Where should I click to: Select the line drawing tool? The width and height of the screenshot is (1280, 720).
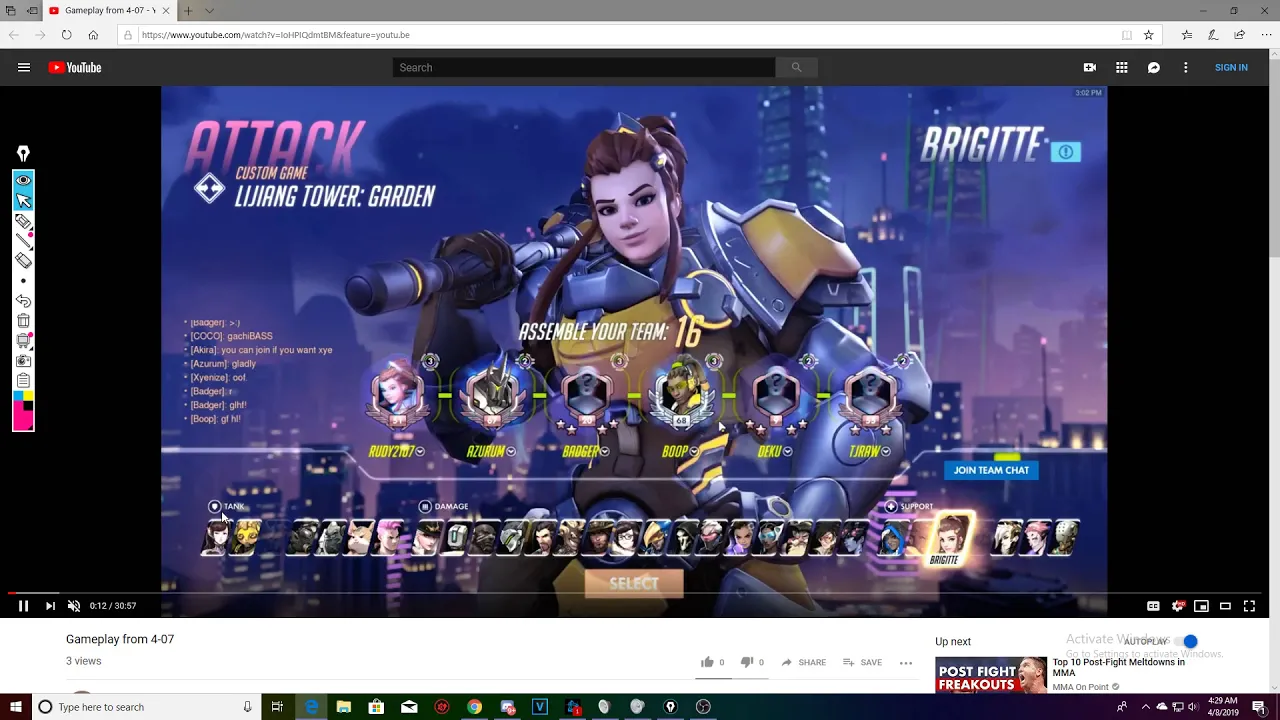tap(23, 241)
